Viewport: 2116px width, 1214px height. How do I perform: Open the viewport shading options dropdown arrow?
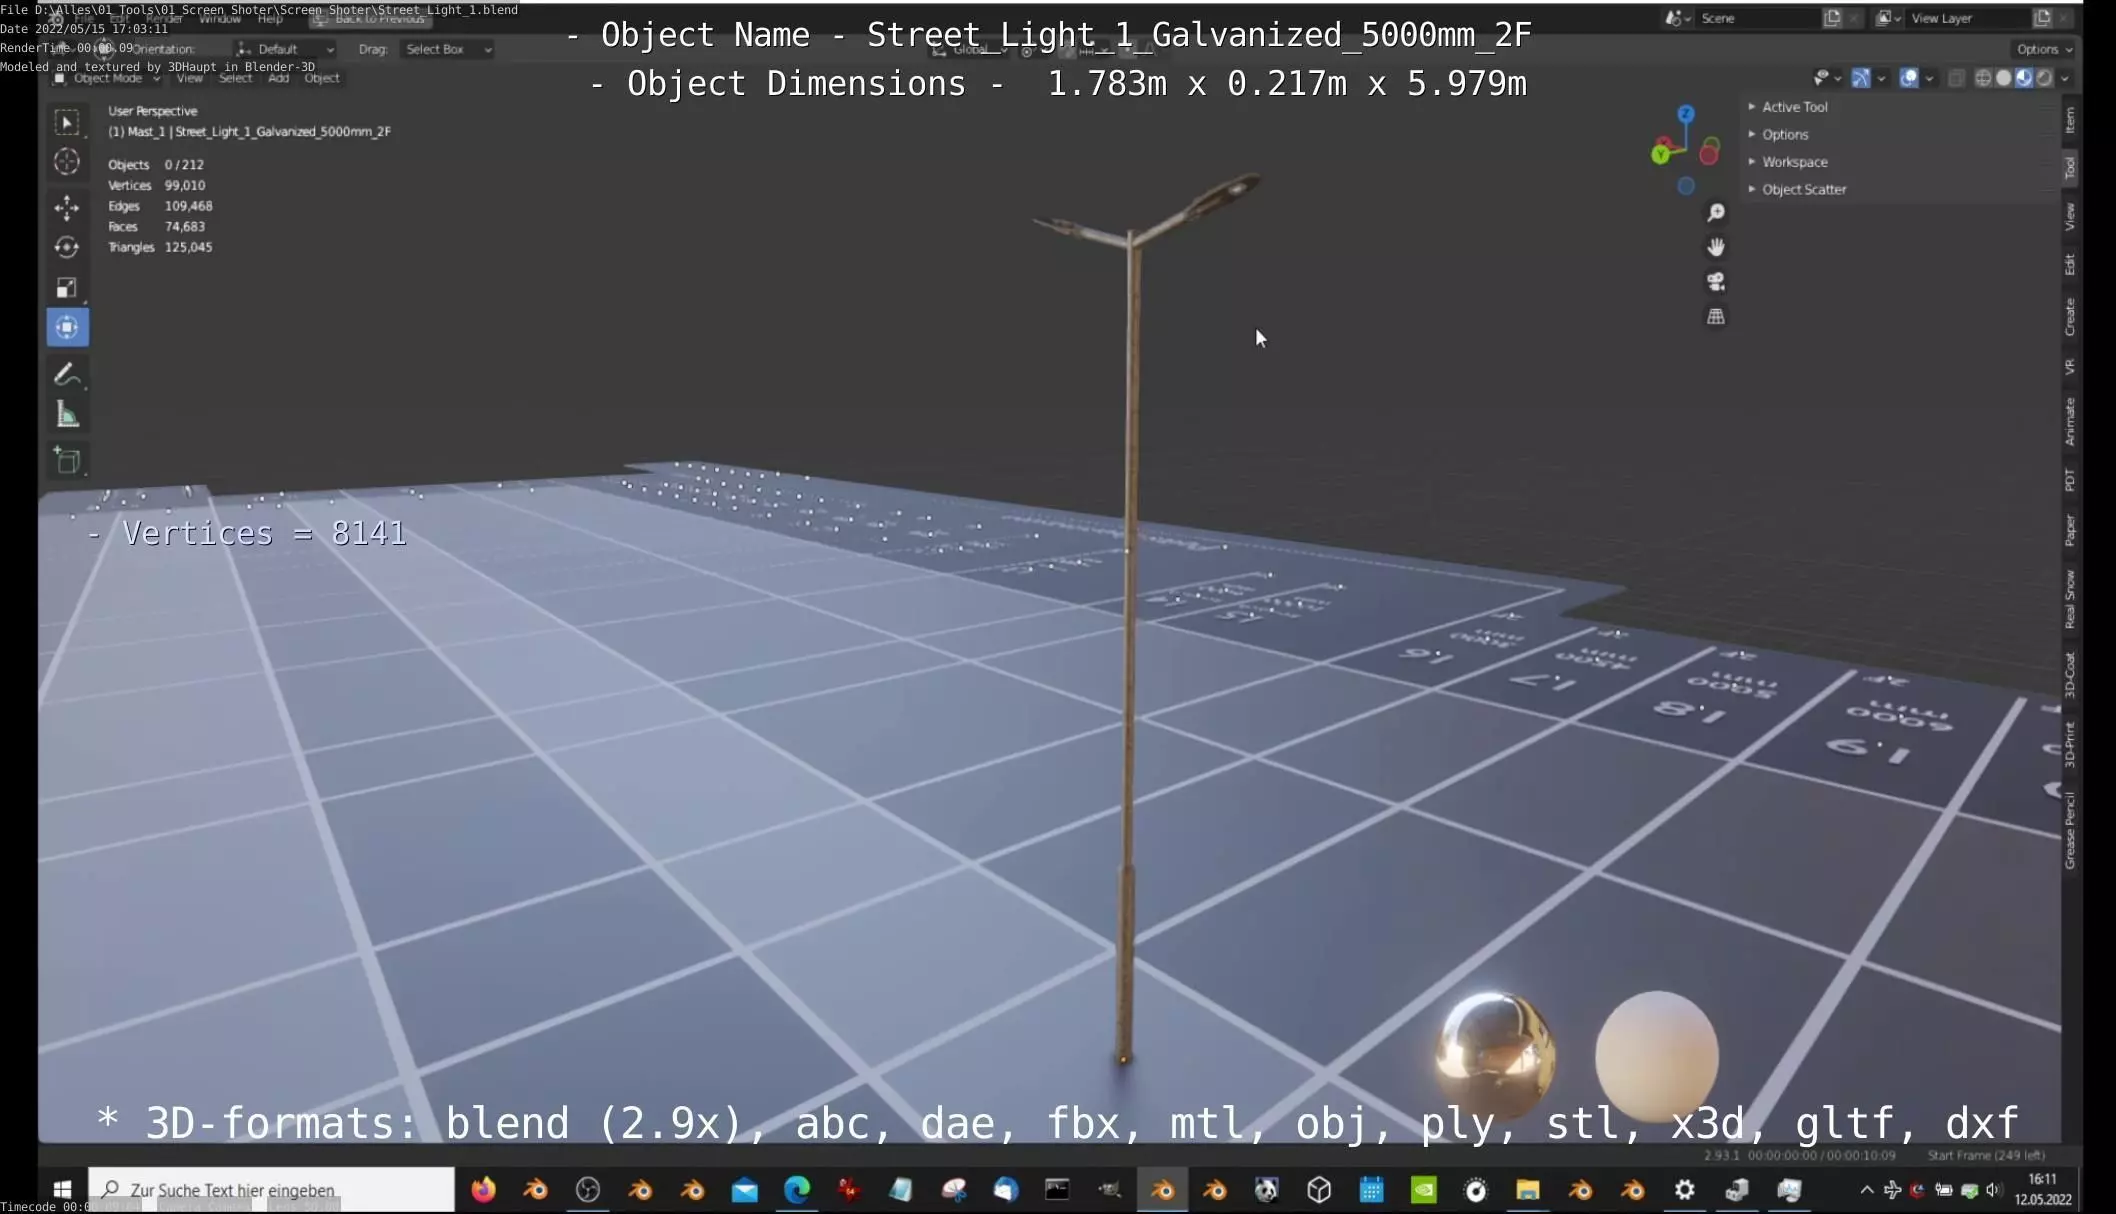[2066, 78]
